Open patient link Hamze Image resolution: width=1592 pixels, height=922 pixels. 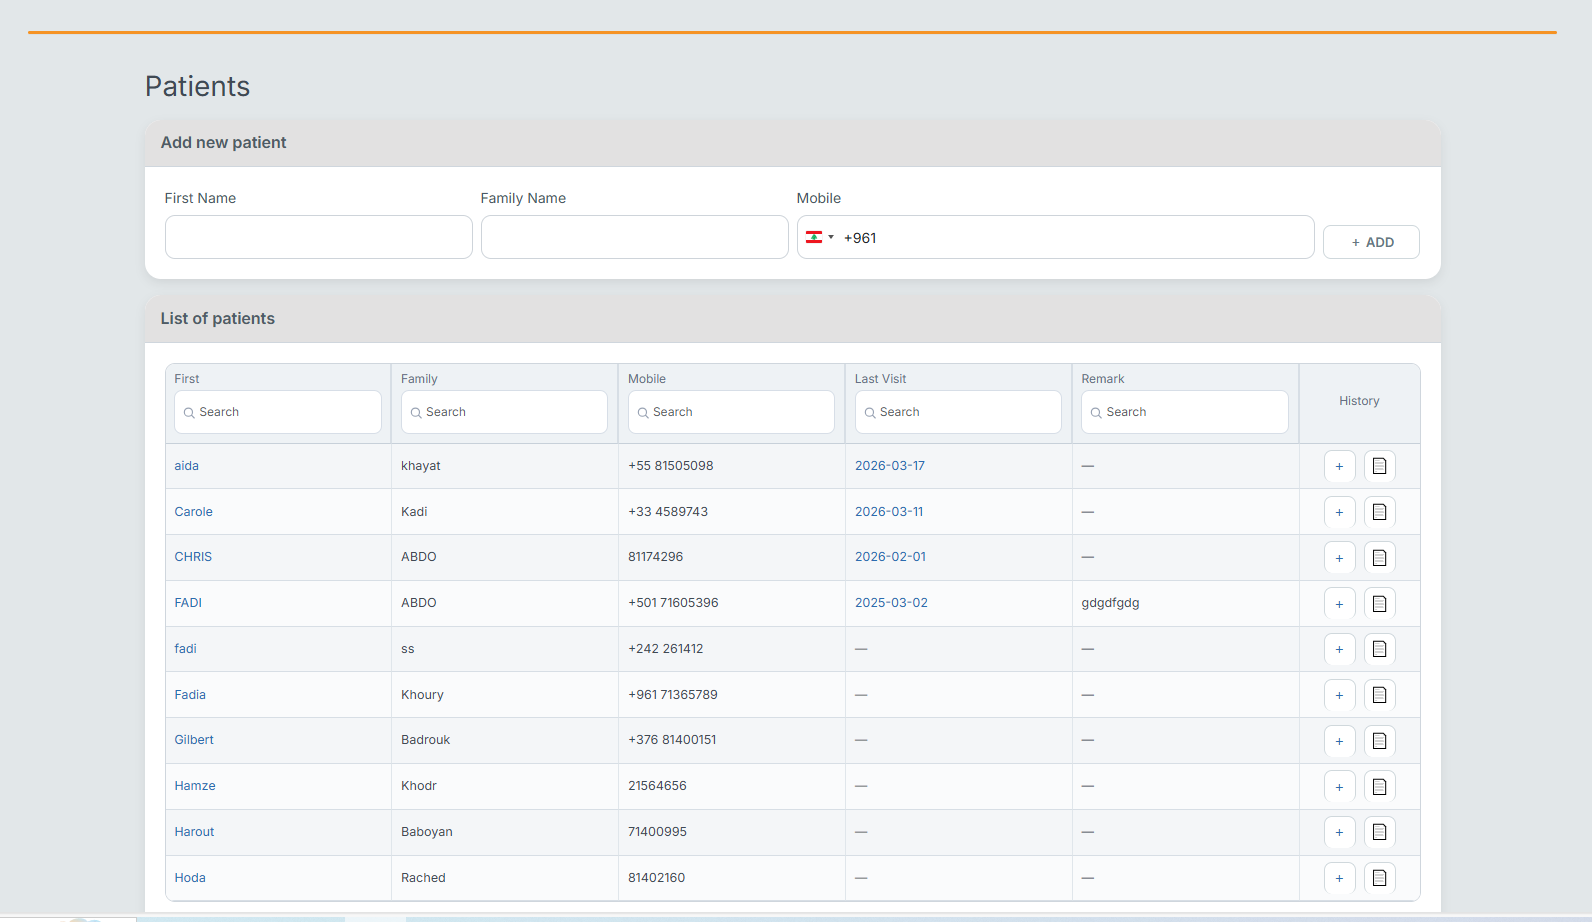click(195, 786)
